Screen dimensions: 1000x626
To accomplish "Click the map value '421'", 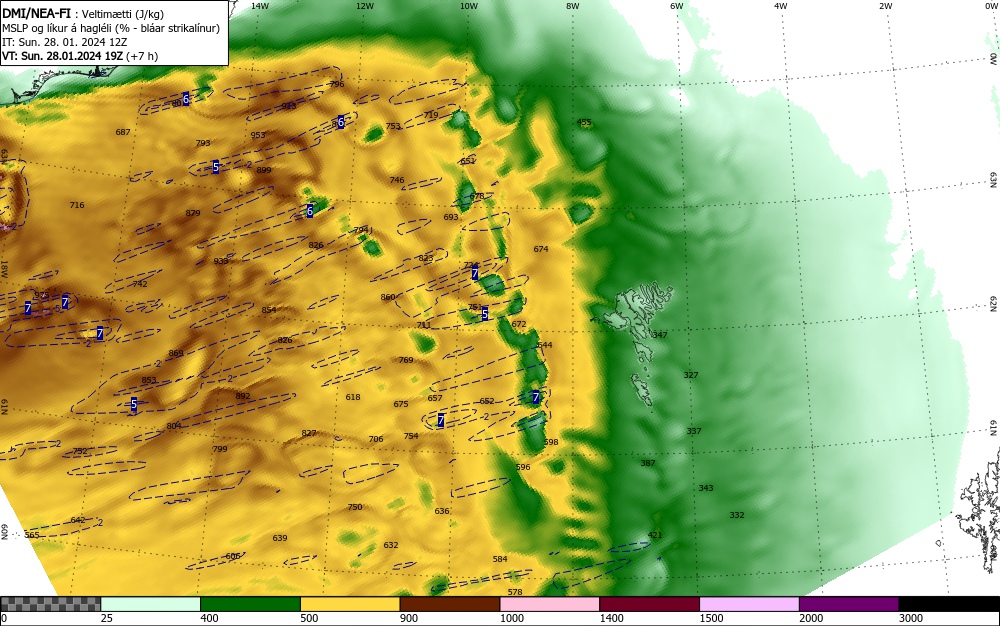I will pos(655,535).
